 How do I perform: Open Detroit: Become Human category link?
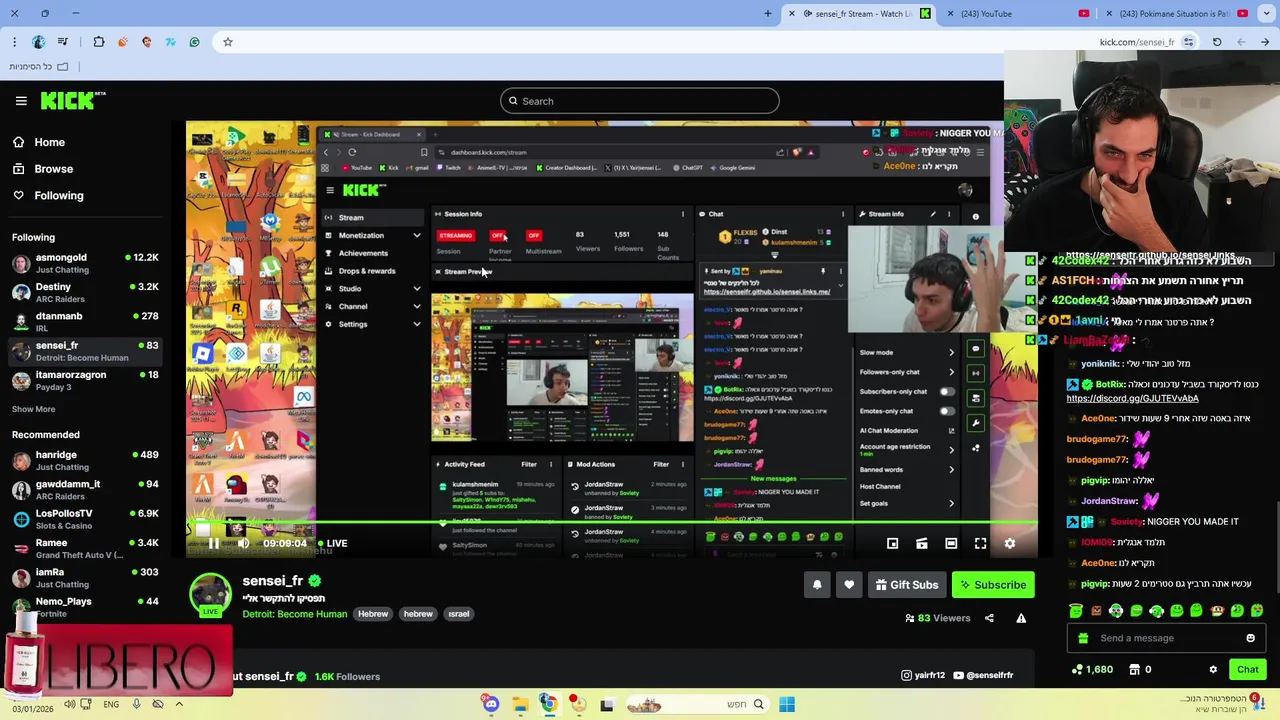click(x=295, y=614)
